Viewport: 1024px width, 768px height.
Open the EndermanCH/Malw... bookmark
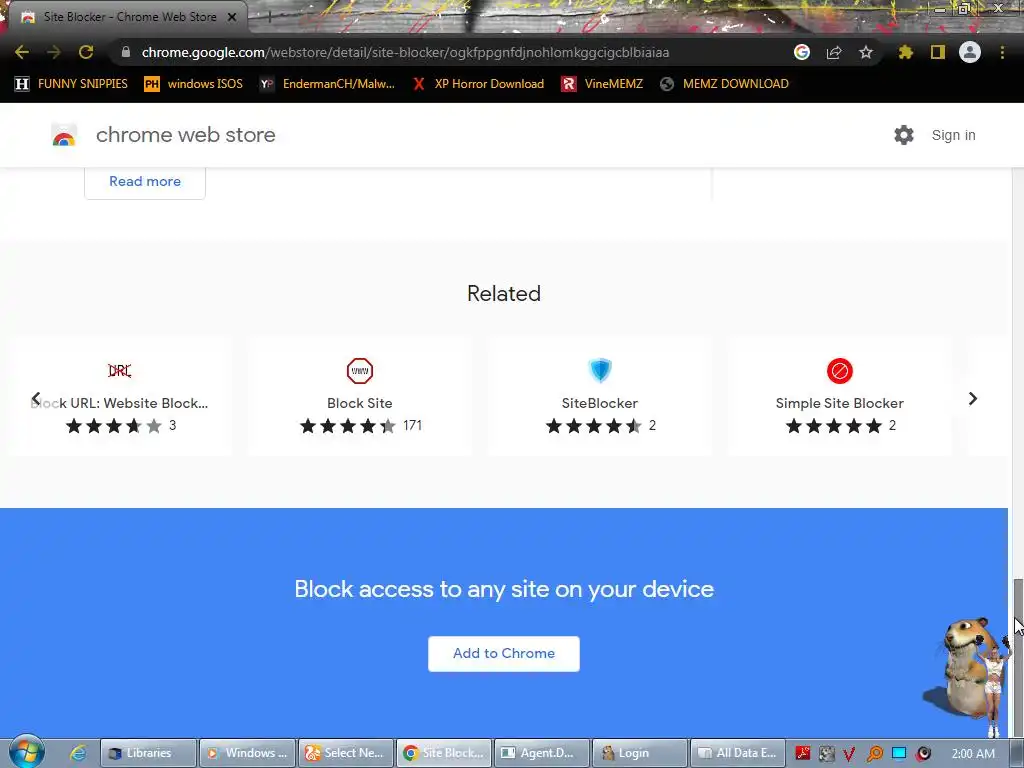(328, 84)
